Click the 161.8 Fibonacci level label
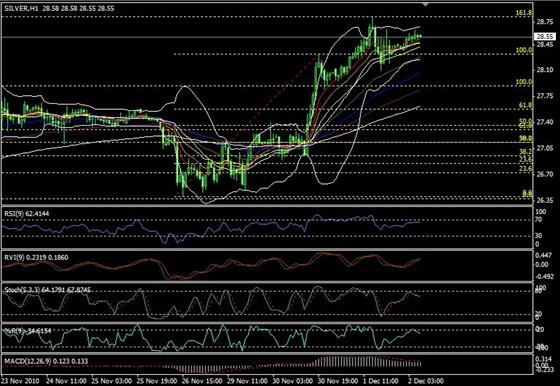This screenshot has height=386, width=560. [x=524, y=13]
